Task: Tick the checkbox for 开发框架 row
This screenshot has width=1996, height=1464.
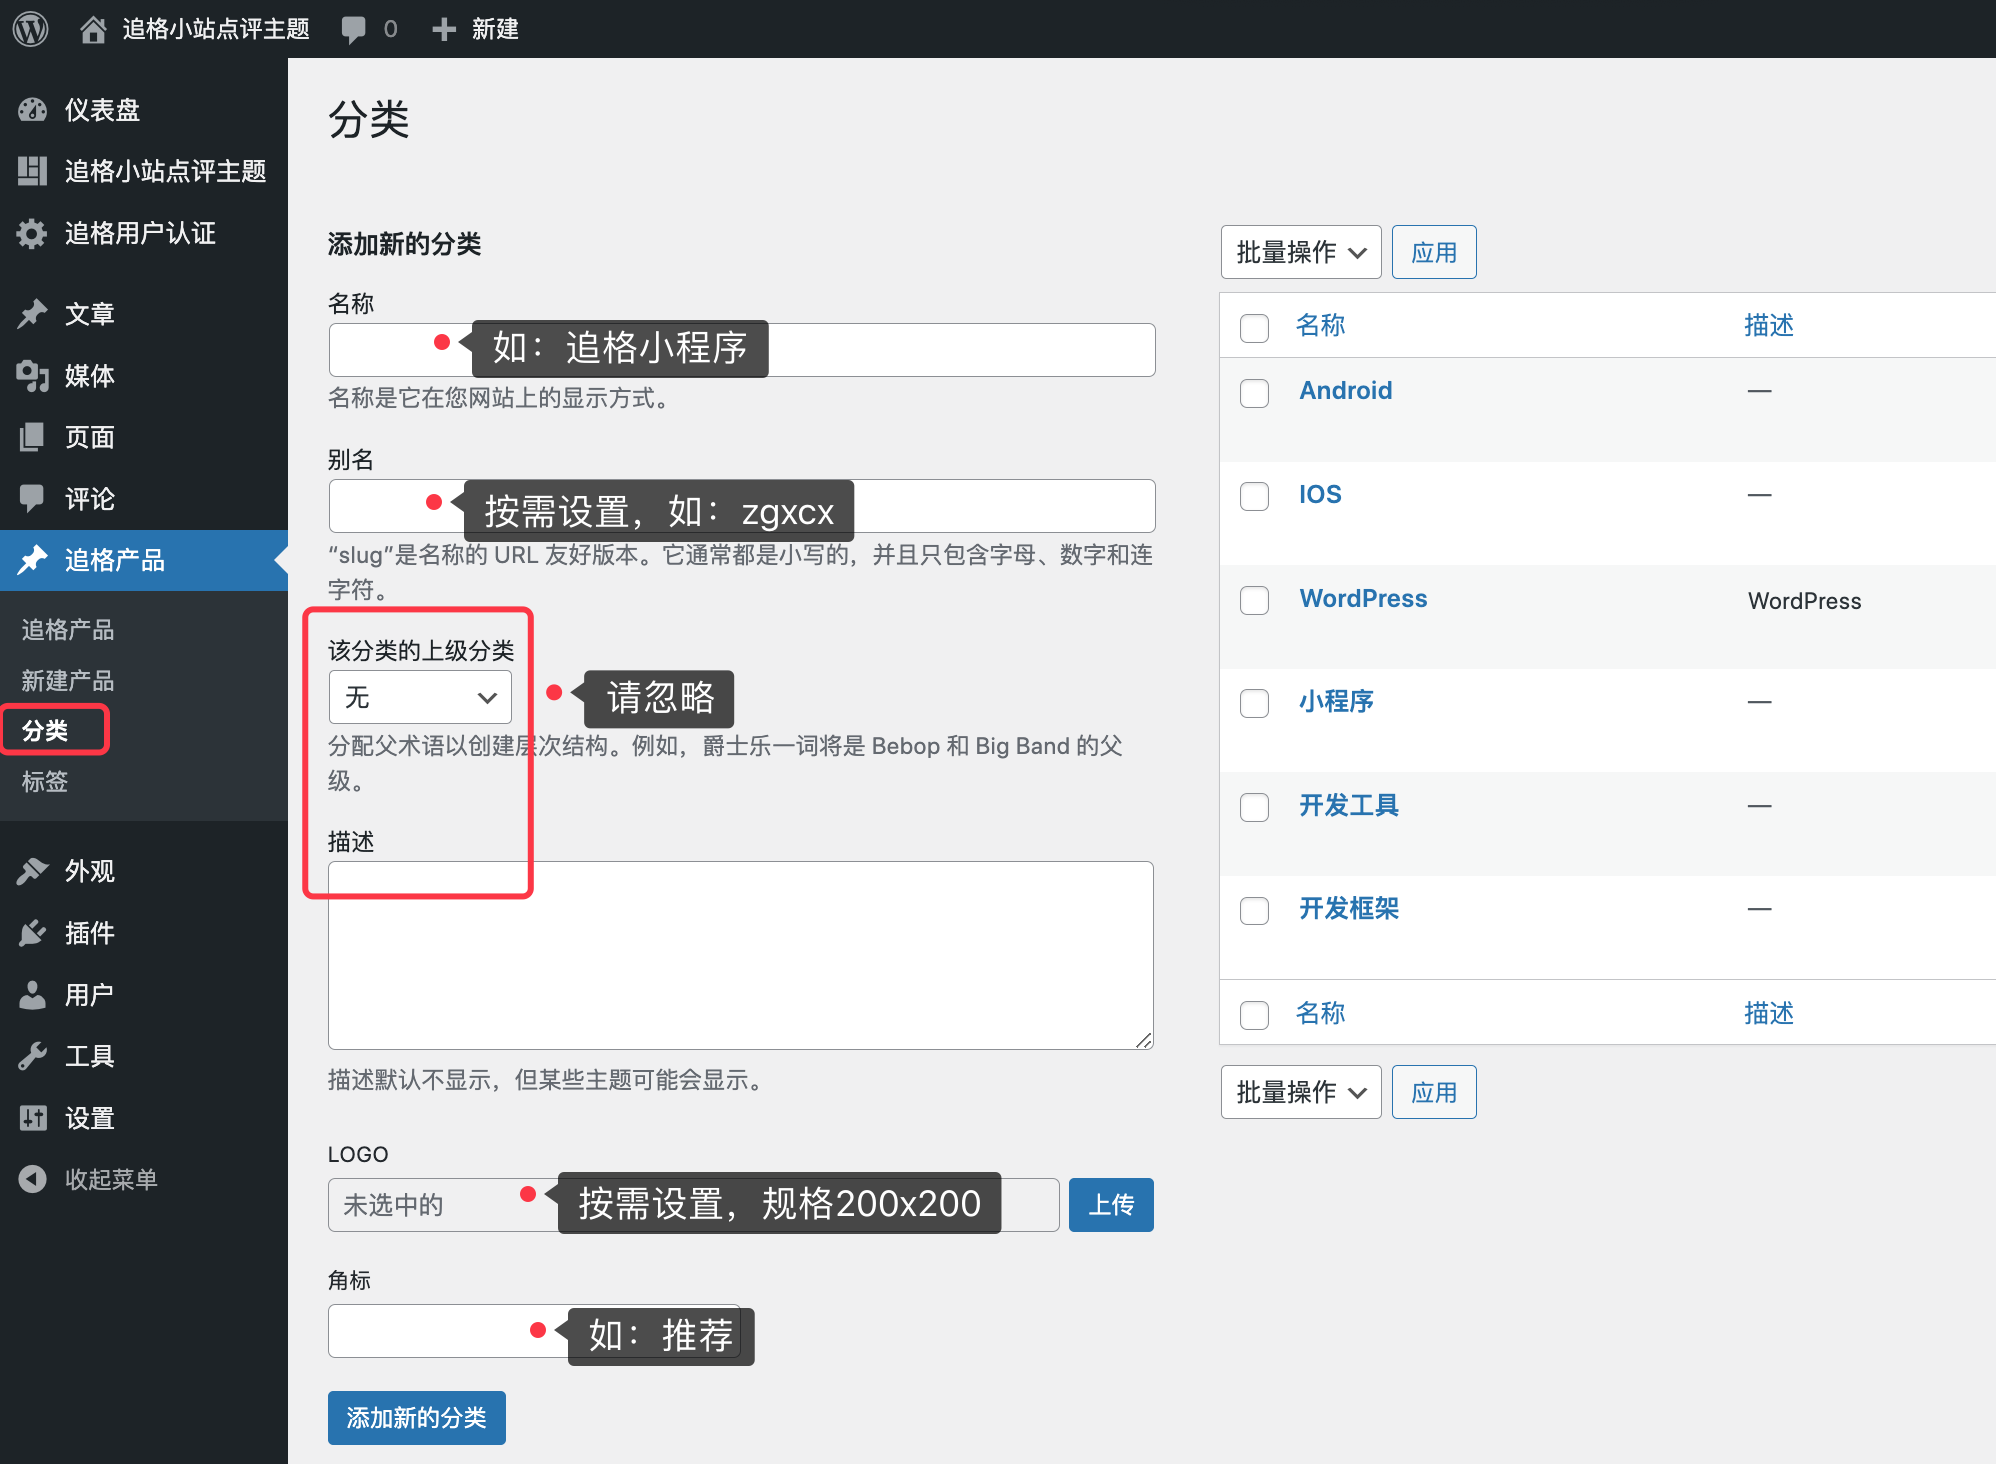Action: click(x=1254, y=910)
